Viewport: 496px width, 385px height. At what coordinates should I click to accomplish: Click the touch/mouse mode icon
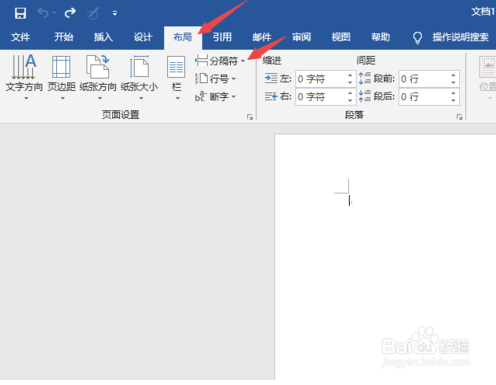(x=93, y=13)
